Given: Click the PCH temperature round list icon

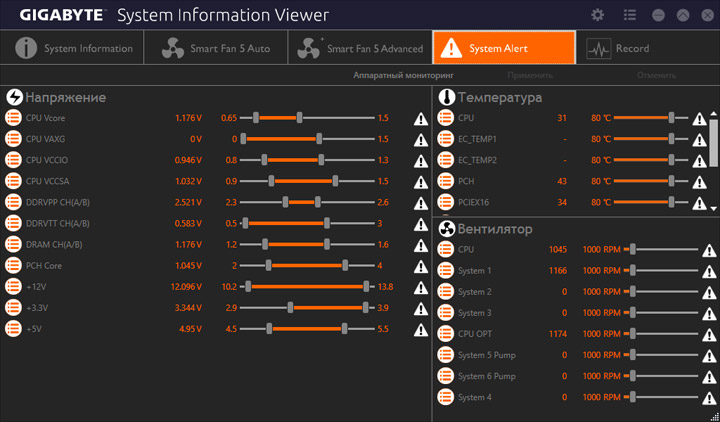Looking at the screenshot, I should click(x=445, y=181).
